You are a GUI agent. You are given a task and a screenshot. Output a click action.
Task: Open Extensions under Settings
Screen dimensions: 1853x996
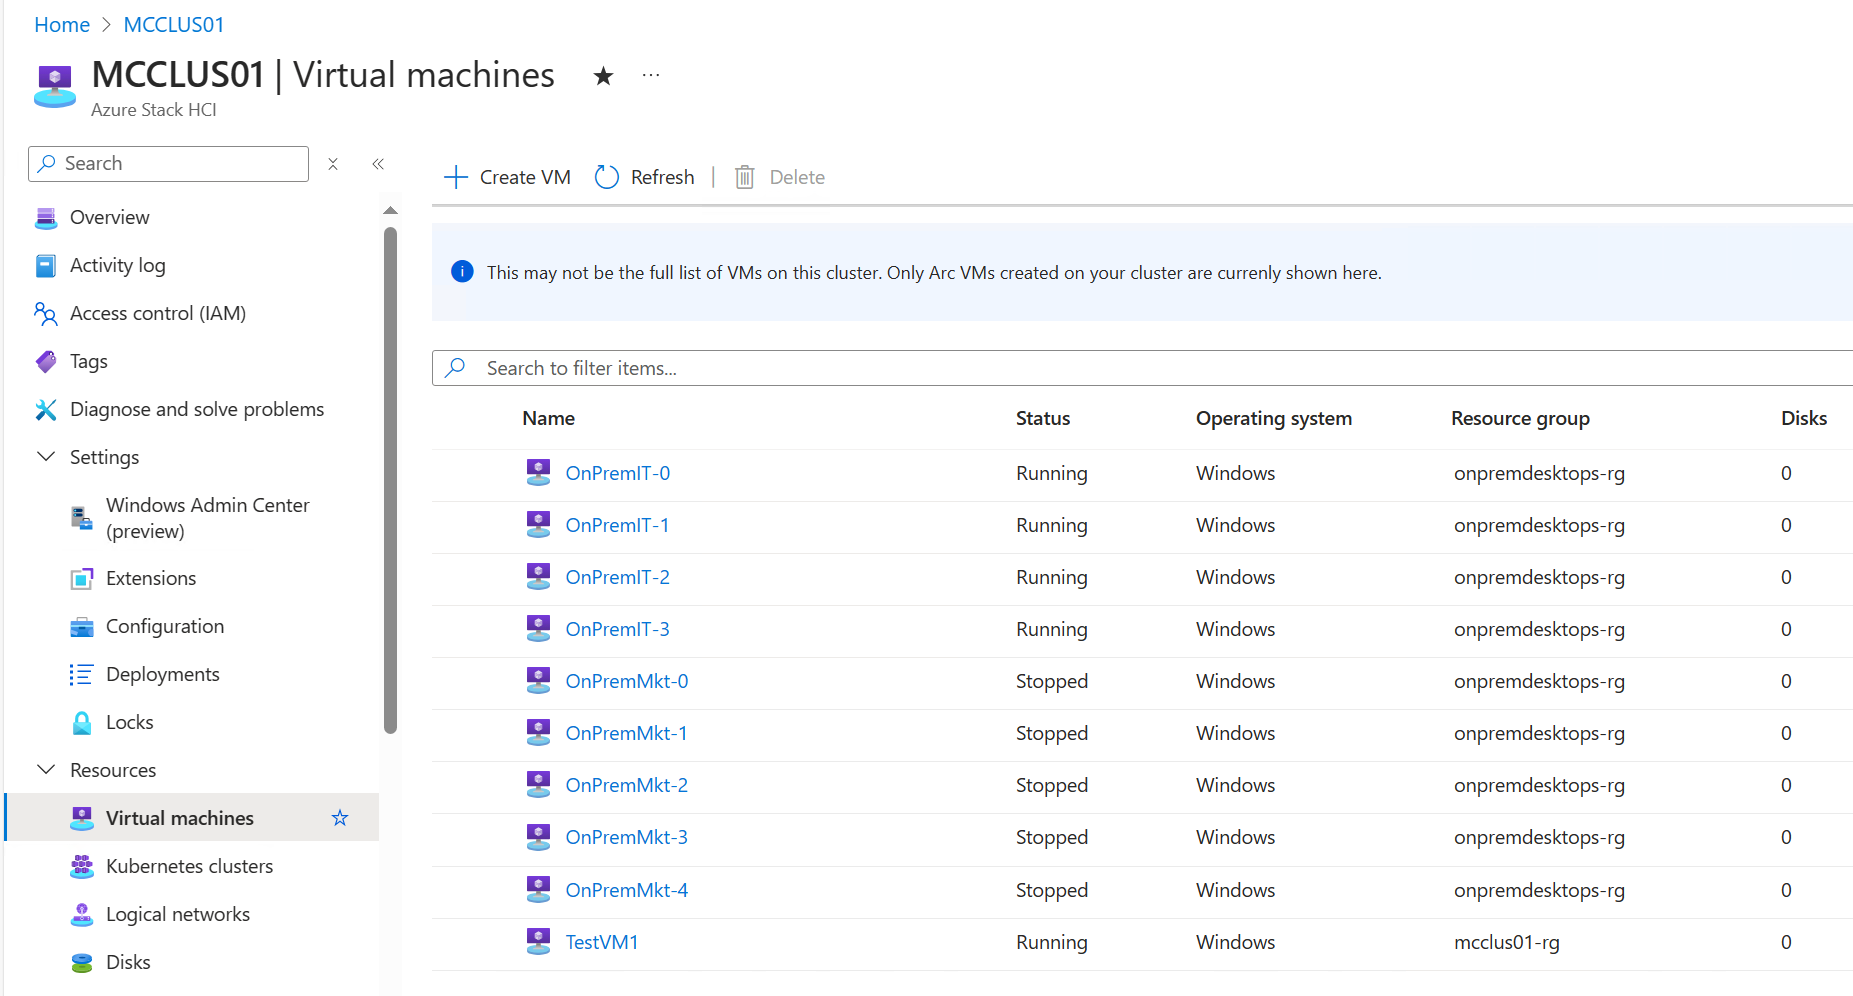point(150,578)
